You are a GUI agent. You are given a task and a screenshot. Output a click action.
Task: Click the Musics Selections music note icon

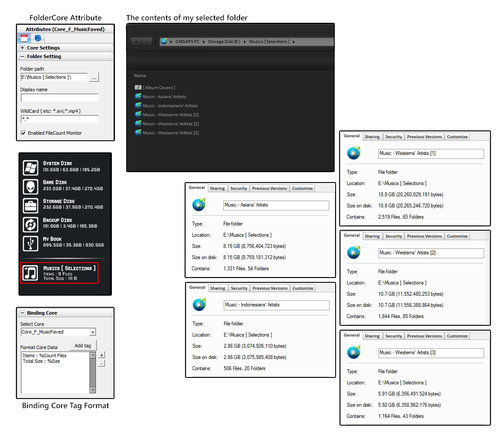coord(30,273)
